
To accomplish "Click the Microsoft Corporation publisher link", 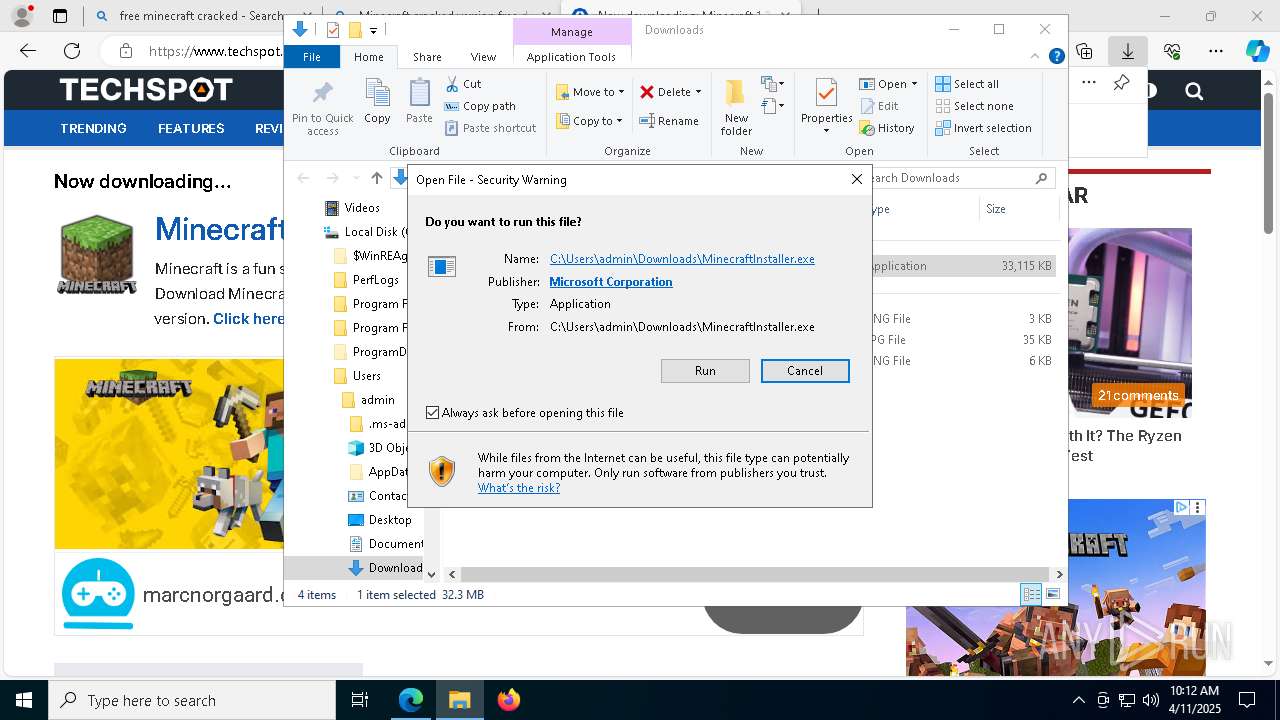I will [x=611, y=282].
